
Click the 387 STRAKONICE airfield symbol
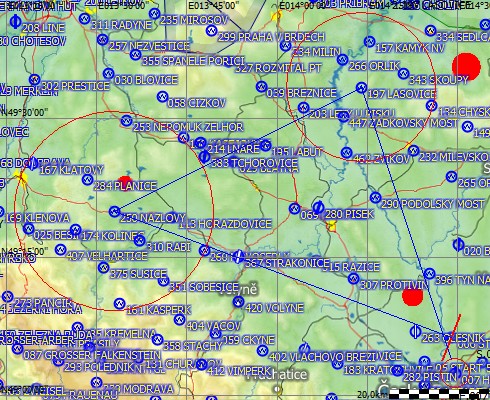click(238, 256)
